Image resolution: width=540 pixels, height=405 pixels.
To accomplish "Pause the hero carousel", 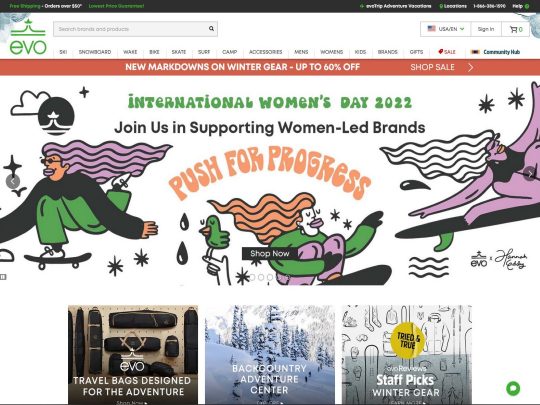I will pyautogui.click(x=3, y=277).
